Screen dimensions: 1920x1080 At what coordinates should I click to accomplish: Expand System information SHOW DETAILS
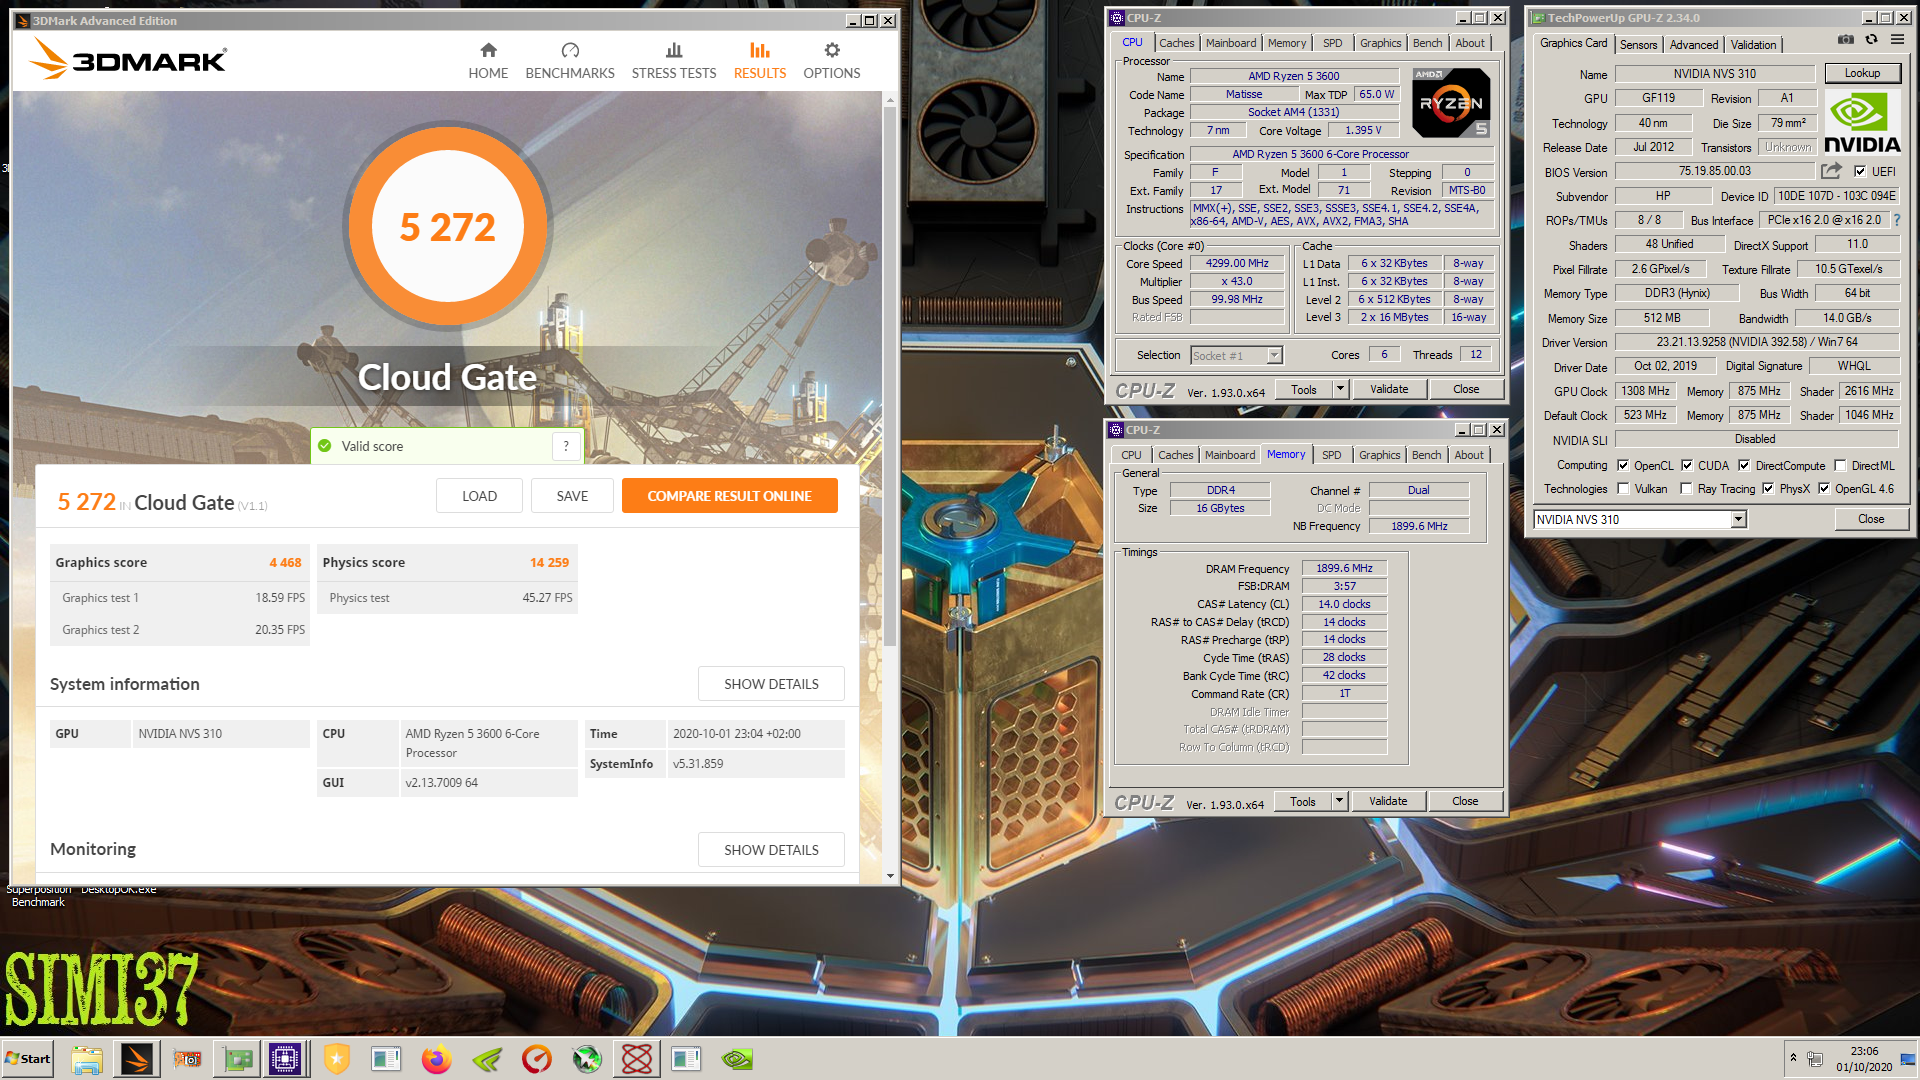click(771, 684)
